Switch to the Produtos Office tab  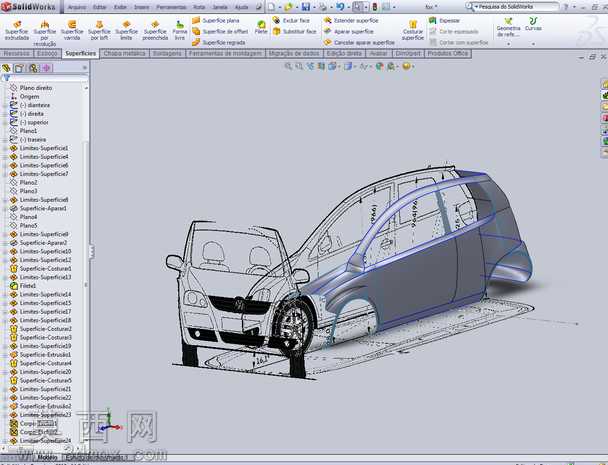pyautogui.click(x=448, y=53)
